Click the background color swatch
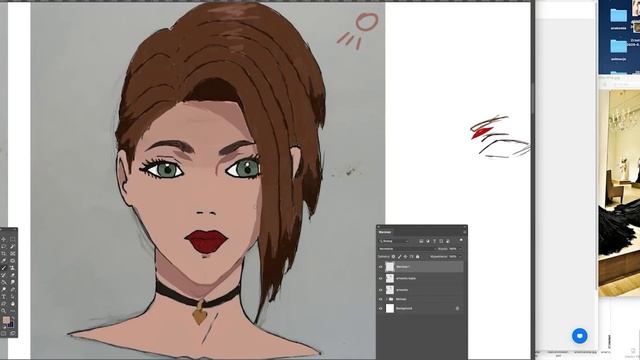 [x=11, y=324]
